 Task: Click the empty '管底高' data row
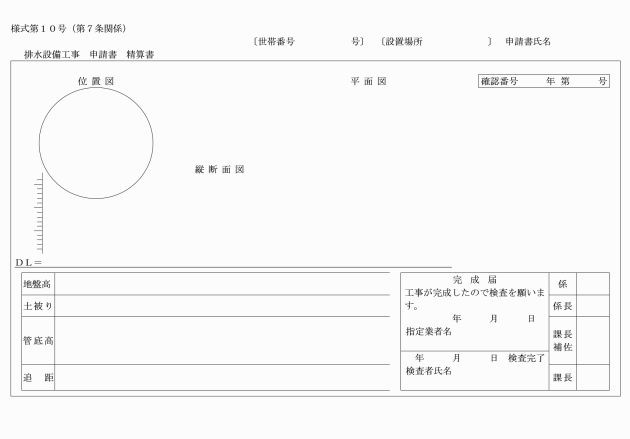(x=222, y=341)
